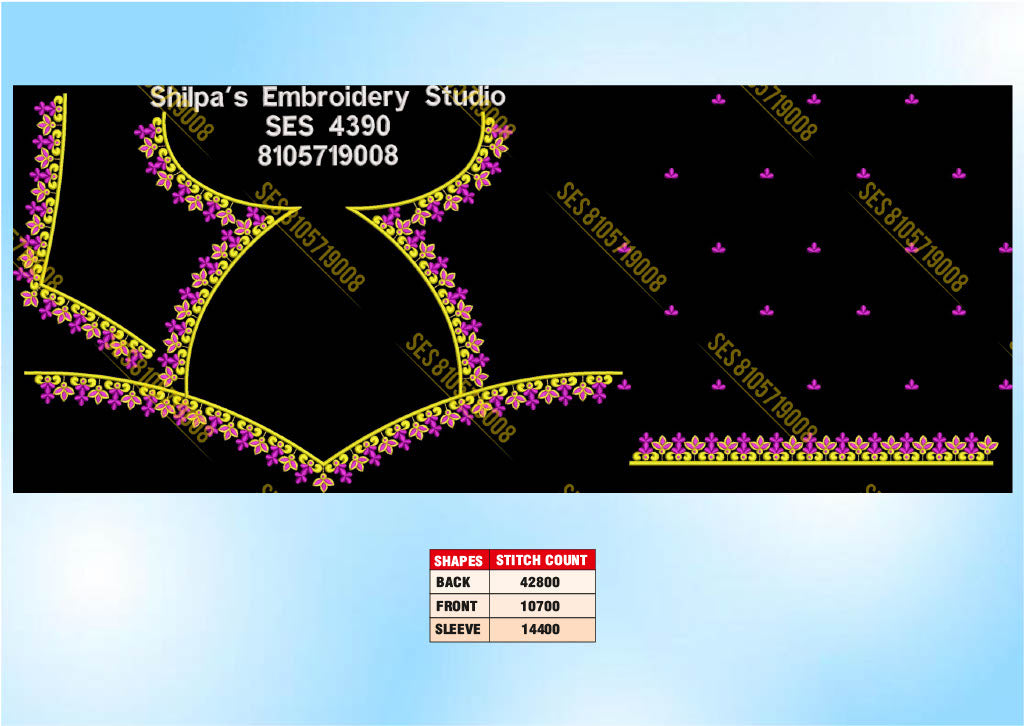
Task: Select the "SES 4390" design code text
Action: point(327,125)
